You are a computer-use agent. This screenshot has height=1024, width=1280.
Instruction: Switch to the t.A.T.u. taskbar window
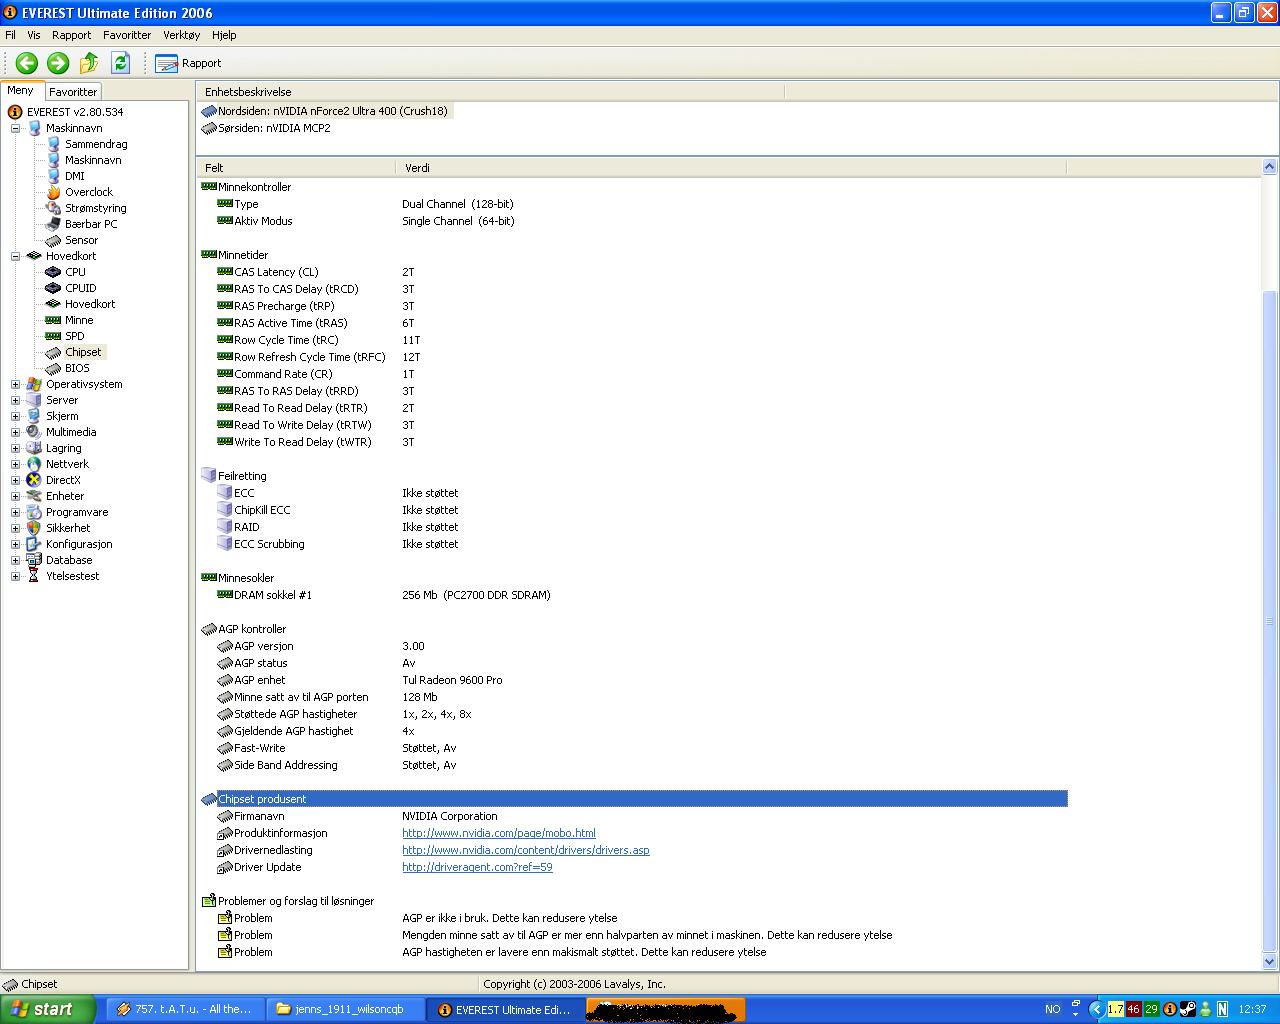pos(185,1009)
